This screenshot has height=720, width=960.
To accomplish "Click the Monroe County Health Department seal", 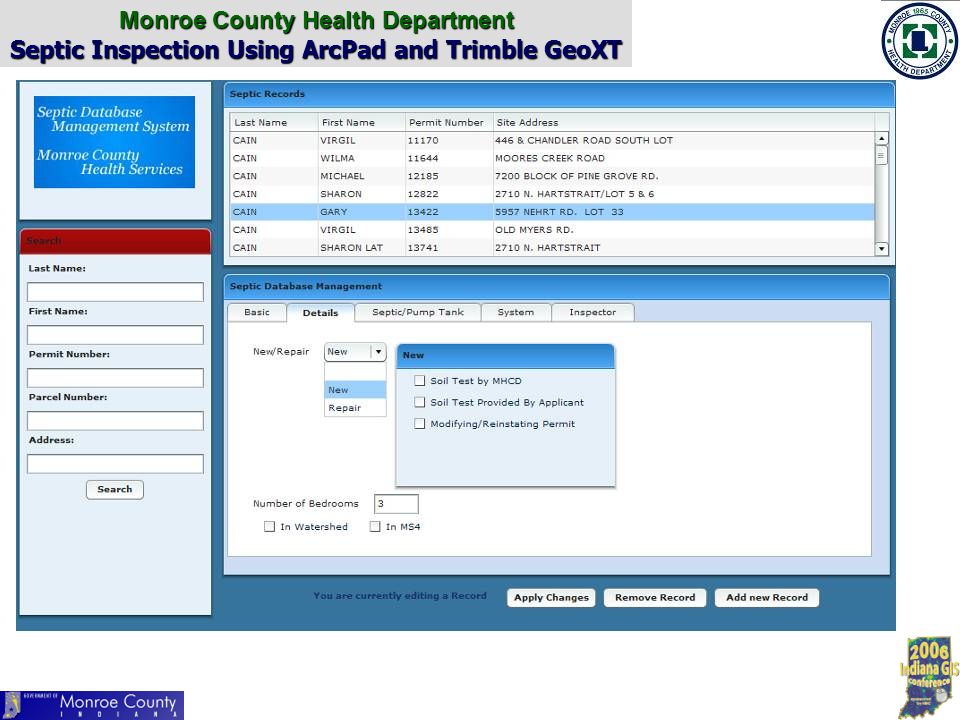I will pyautogui.click(x=920, y=40).
